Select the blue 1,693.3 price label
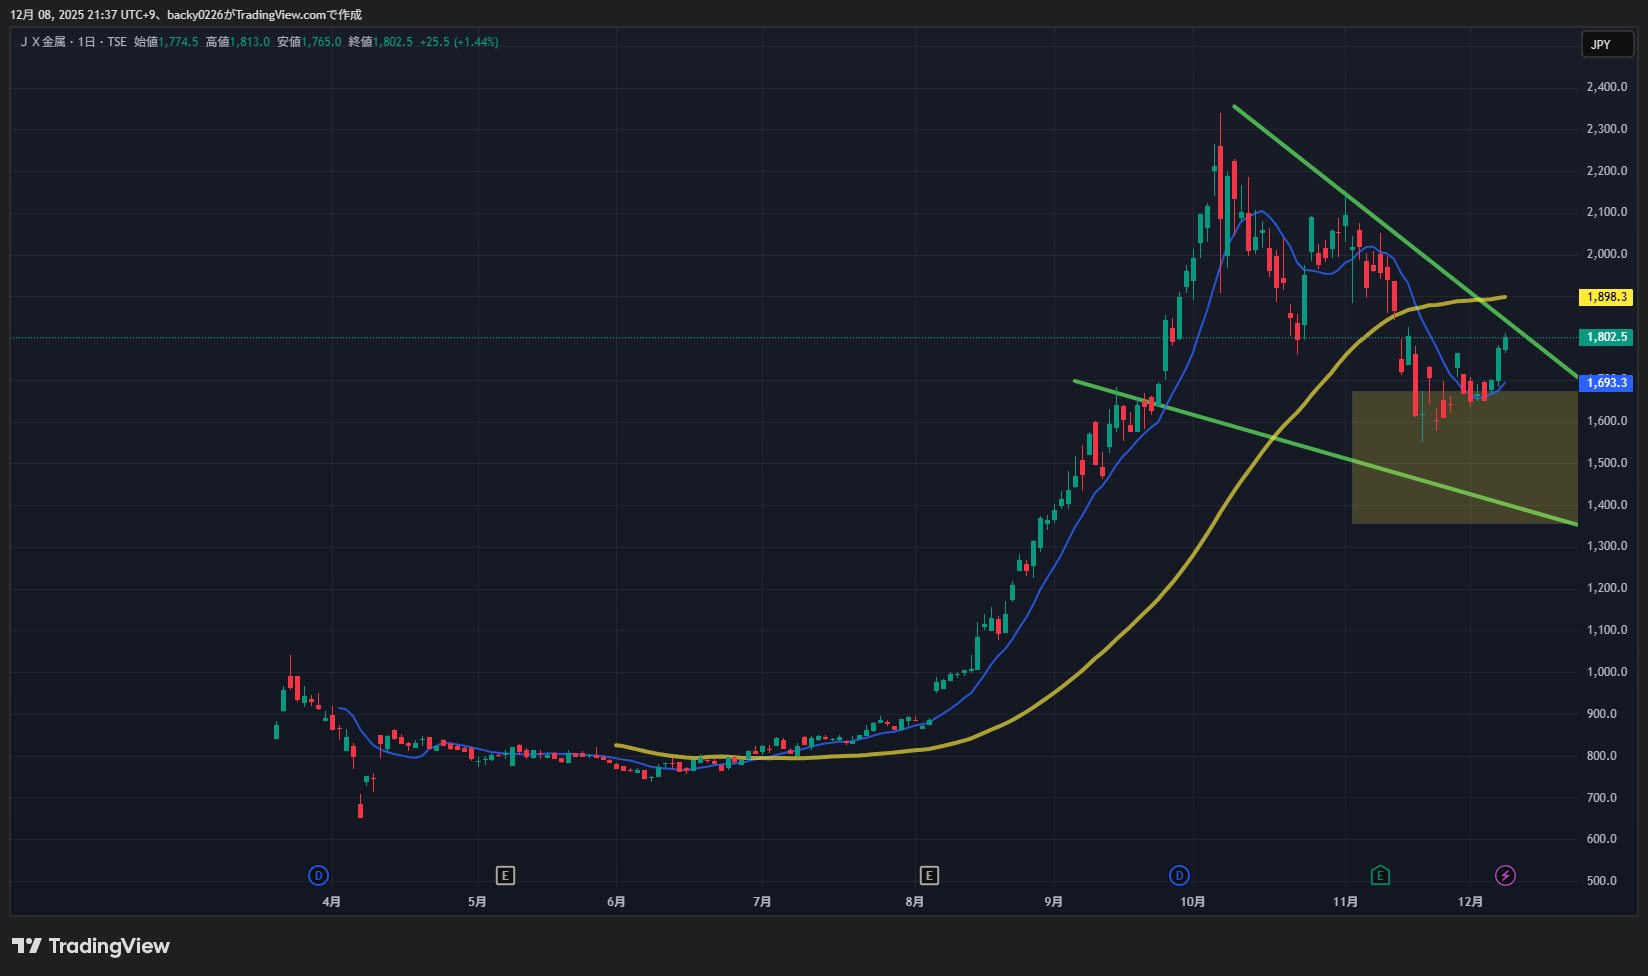1648x976 pixels. click(x=1605, y=383)
